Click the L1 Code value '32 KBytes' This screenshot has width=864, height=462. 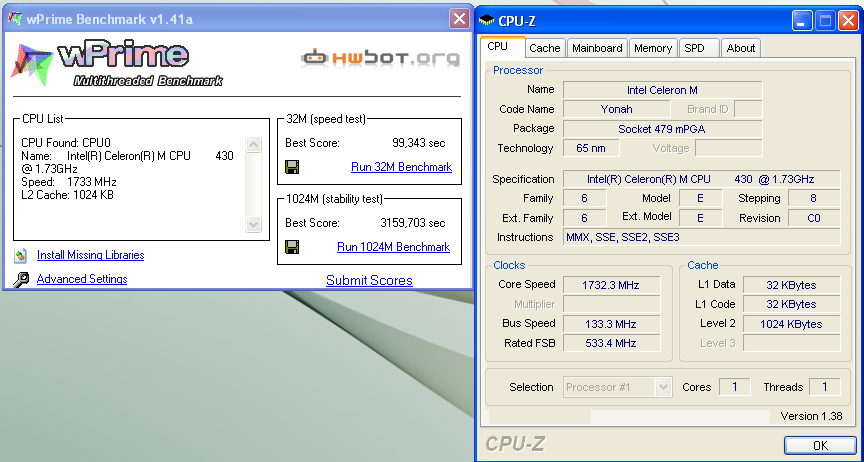pos(791,304)
